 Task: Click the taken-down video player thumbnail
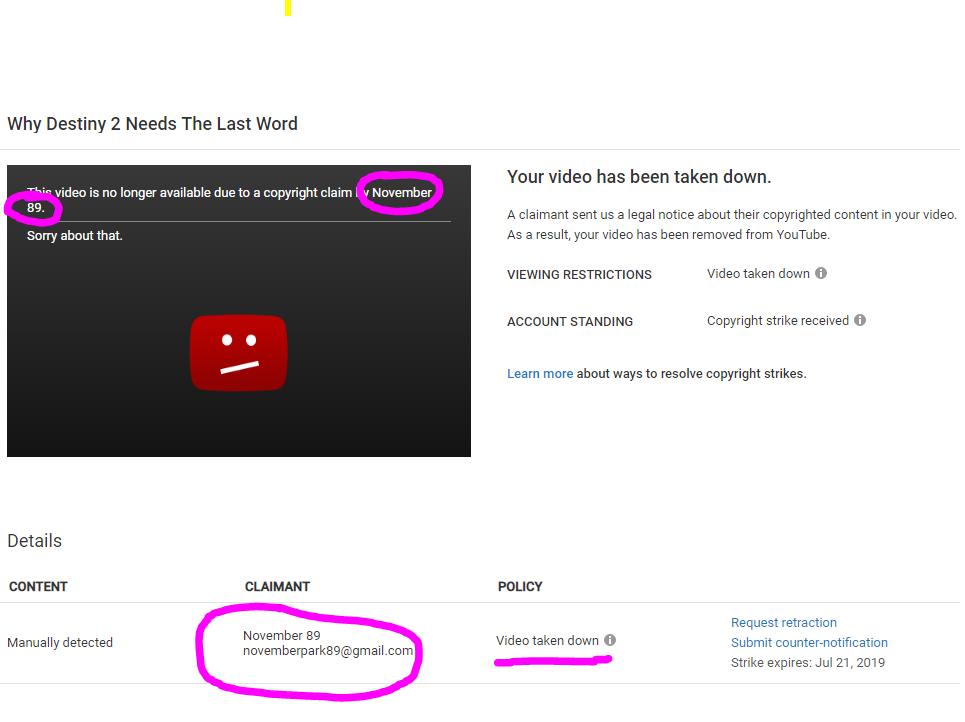(x=239, y=311)
